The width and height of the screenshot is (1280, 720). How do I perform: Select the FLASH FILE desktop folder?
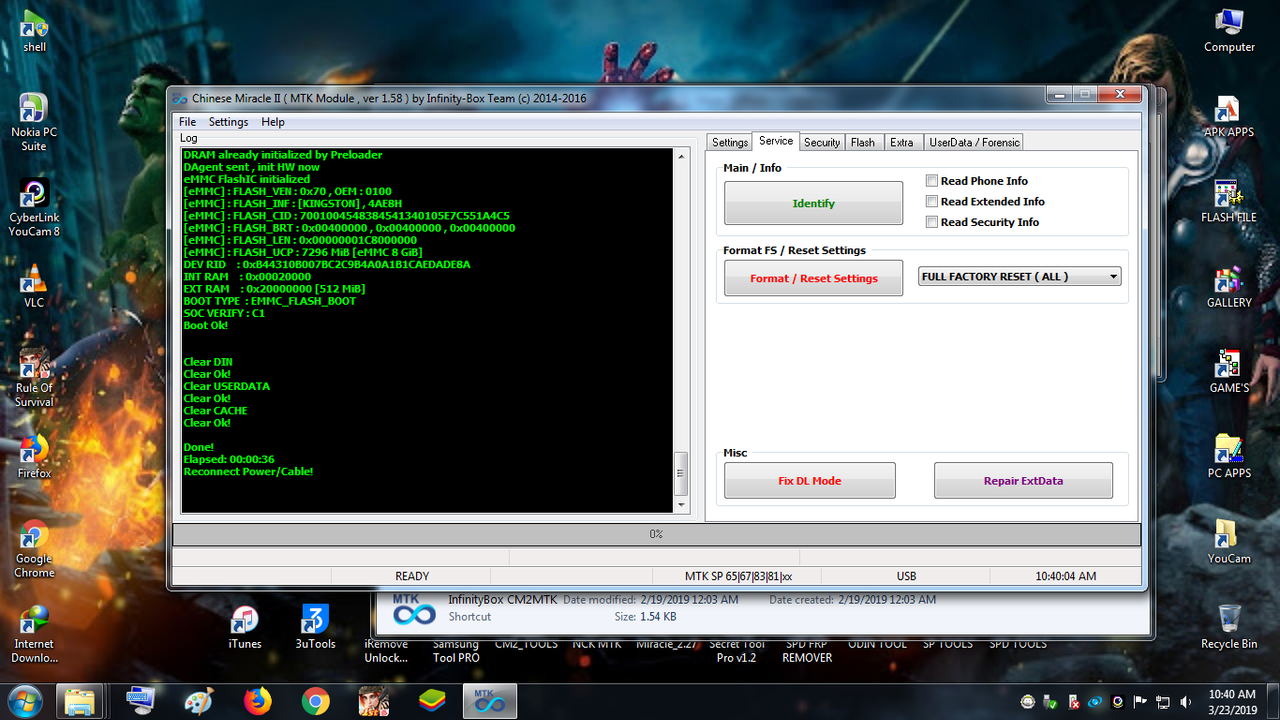[1229, 201]
